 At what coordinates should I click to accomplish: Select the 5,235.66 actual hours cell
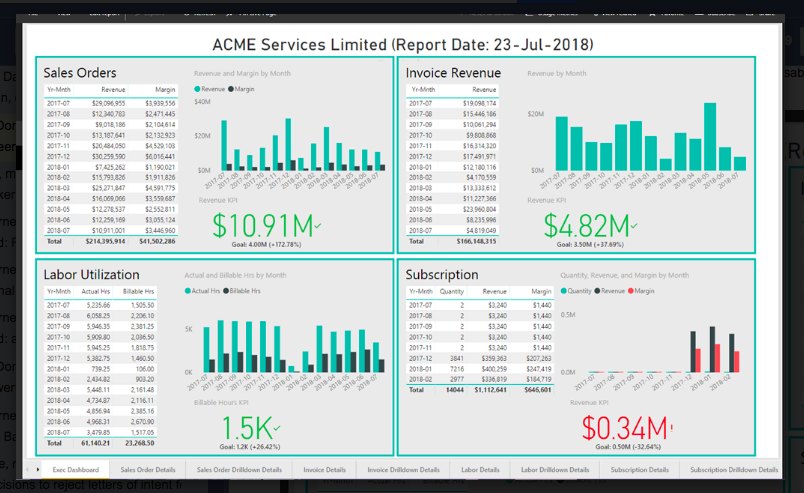coord(98,305)
